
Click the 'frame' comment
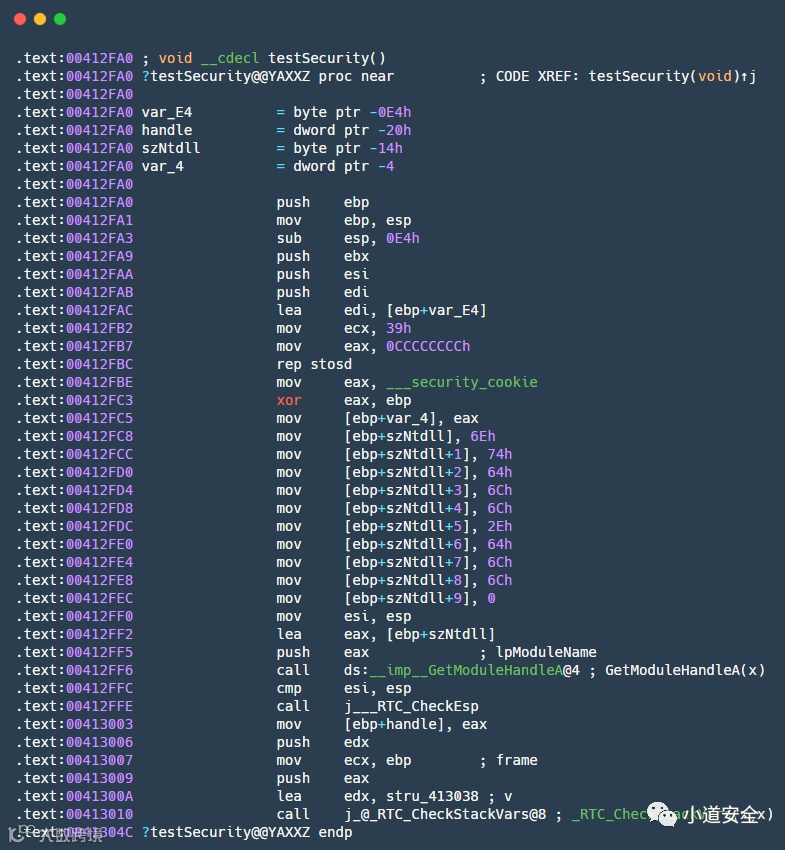click(517, 760)
